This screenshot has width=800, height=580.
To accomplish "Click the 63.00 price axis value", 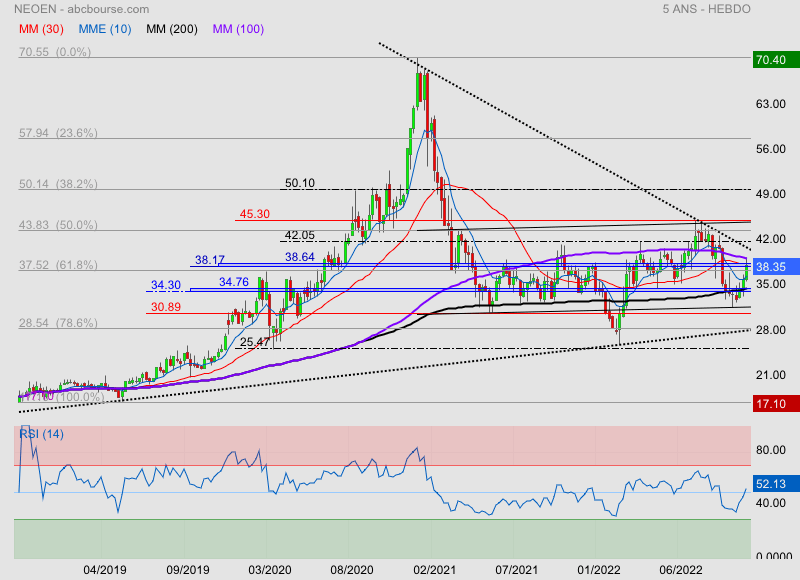I will click(771, 104).
